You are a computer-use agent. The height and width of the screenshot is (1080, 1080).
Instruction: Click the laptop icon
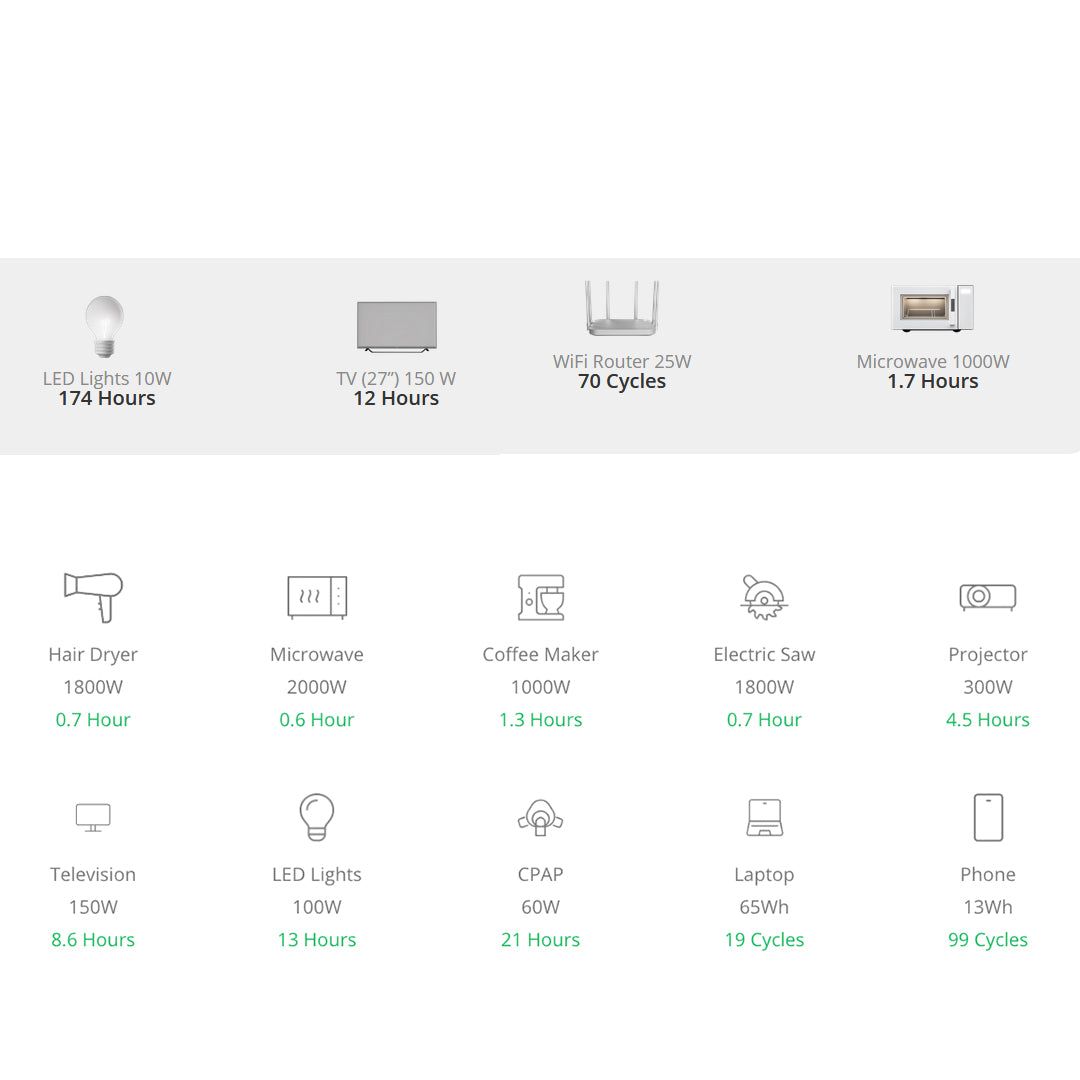click(x=764, y=817)
